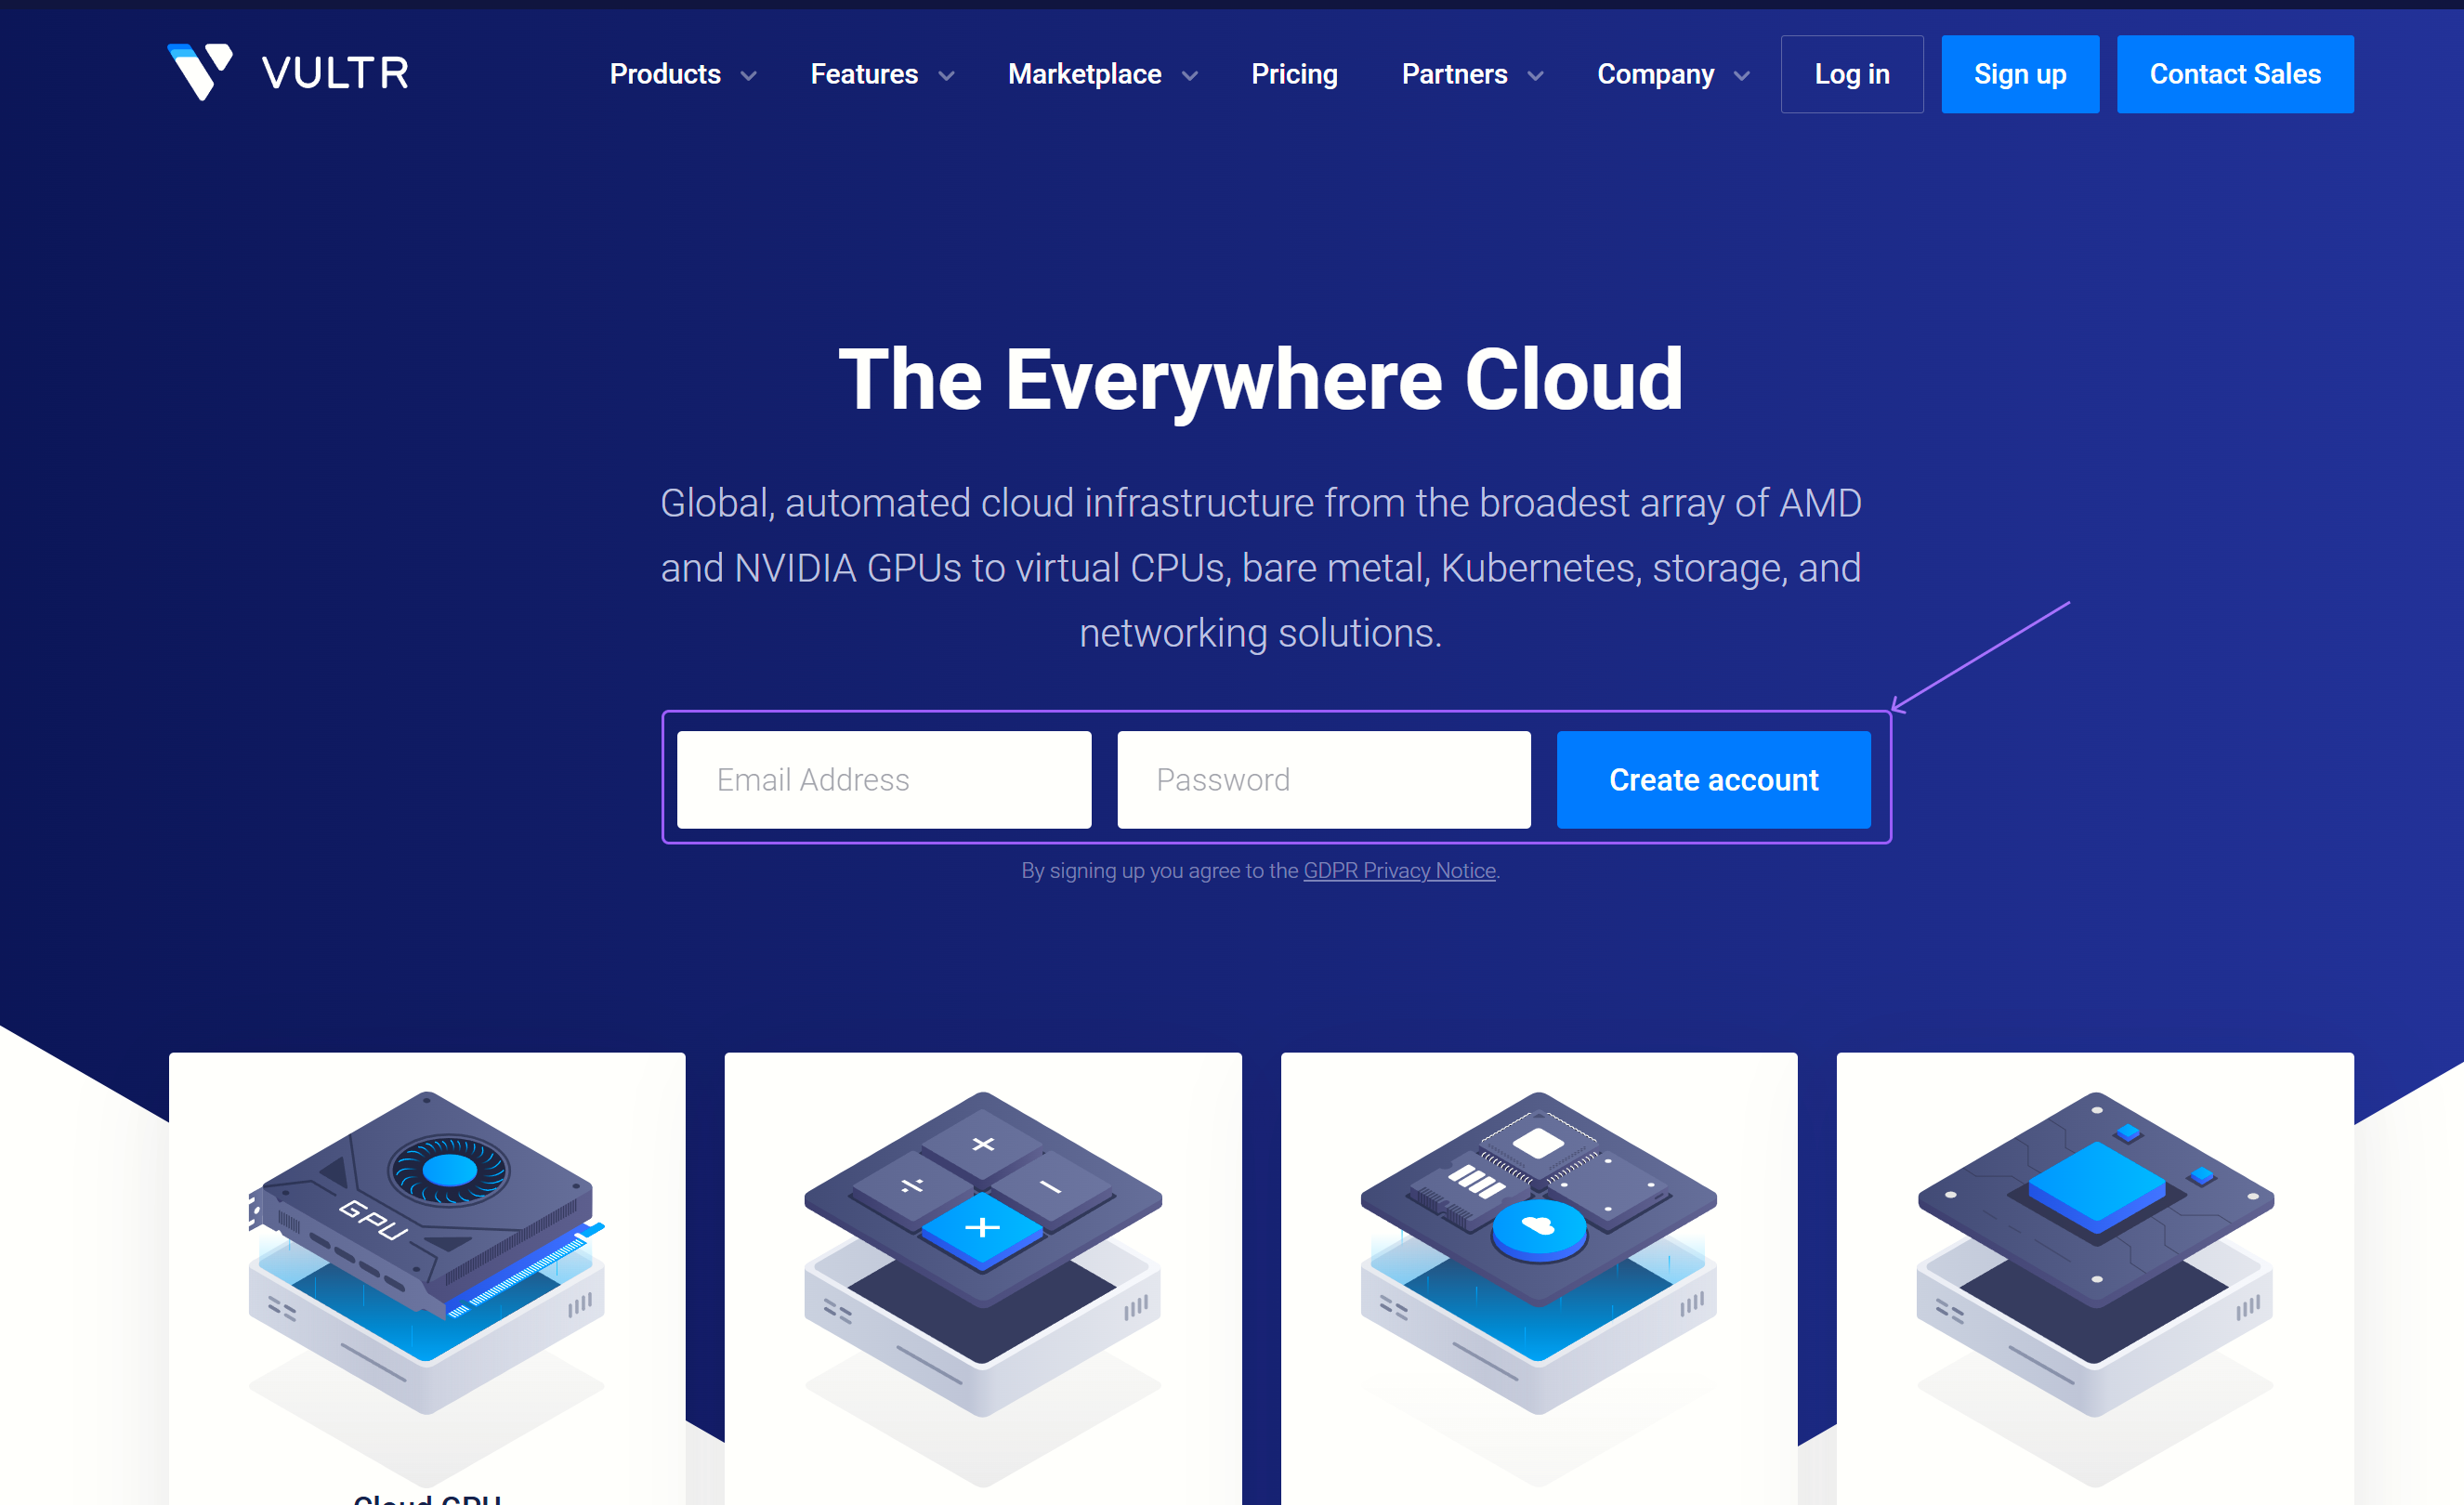Expand the Products dropdown chevron
The width and height of the screenshot is (2464, 1505).
(748, 76)
